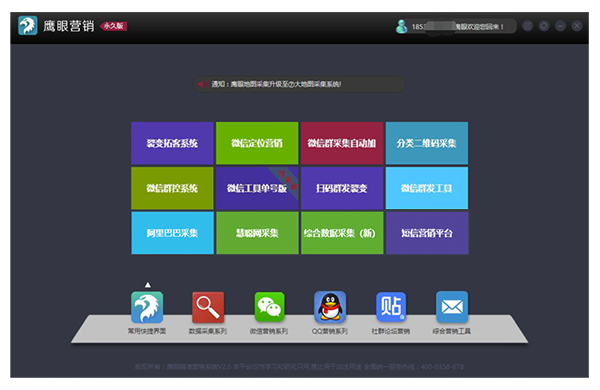Open the 微信定位营销 tile
600x390 pixels.
click(257, 143)
